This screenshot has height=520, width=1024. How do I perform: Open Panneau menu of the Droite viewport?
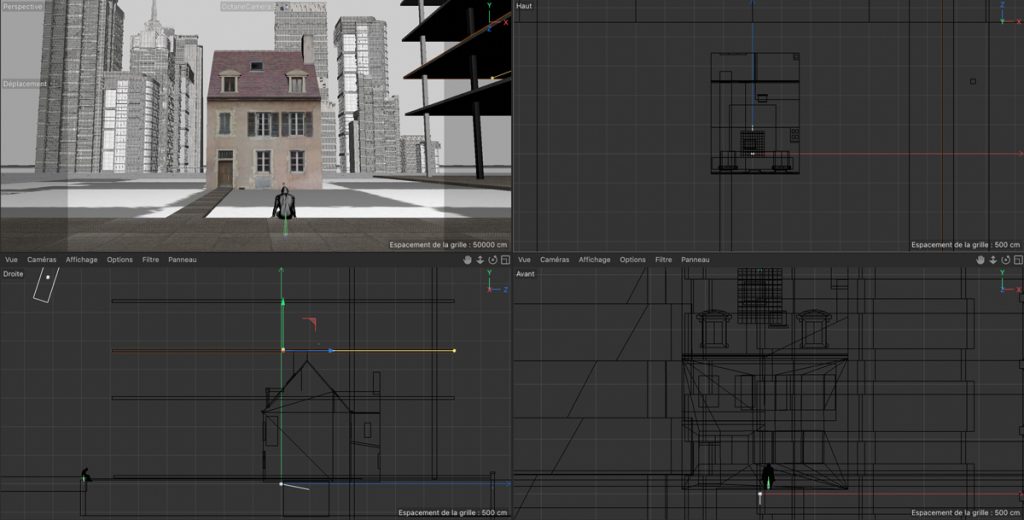tap(182, 260)
